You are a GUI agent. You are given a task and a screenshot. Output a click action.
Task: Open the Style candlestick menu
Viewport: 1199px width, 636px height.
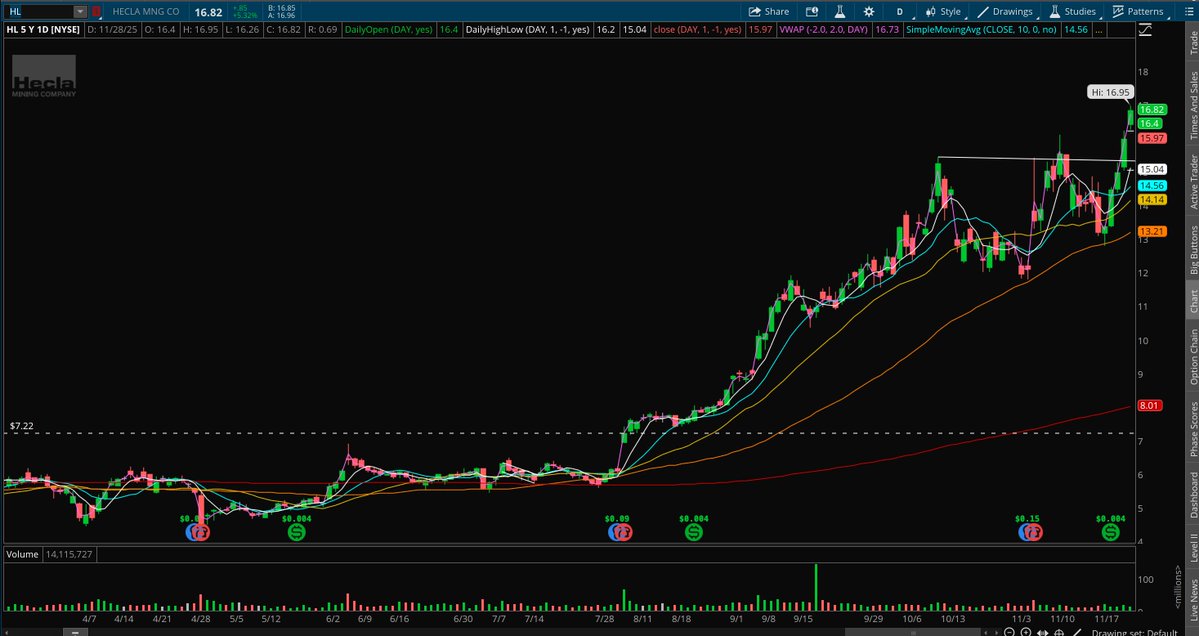(x=943, y=11)
